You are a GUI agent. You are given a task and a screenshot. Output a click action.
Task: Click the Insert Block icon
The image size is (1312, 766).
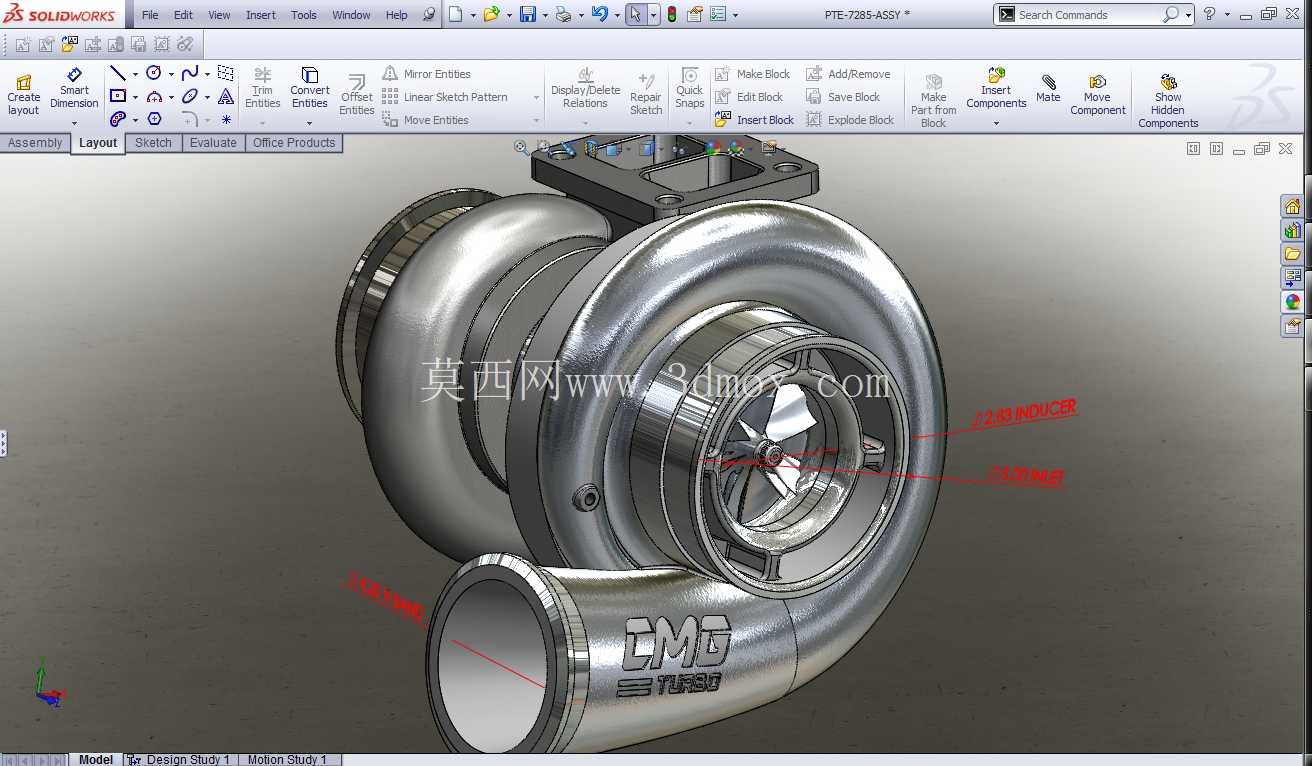point(723,120)
